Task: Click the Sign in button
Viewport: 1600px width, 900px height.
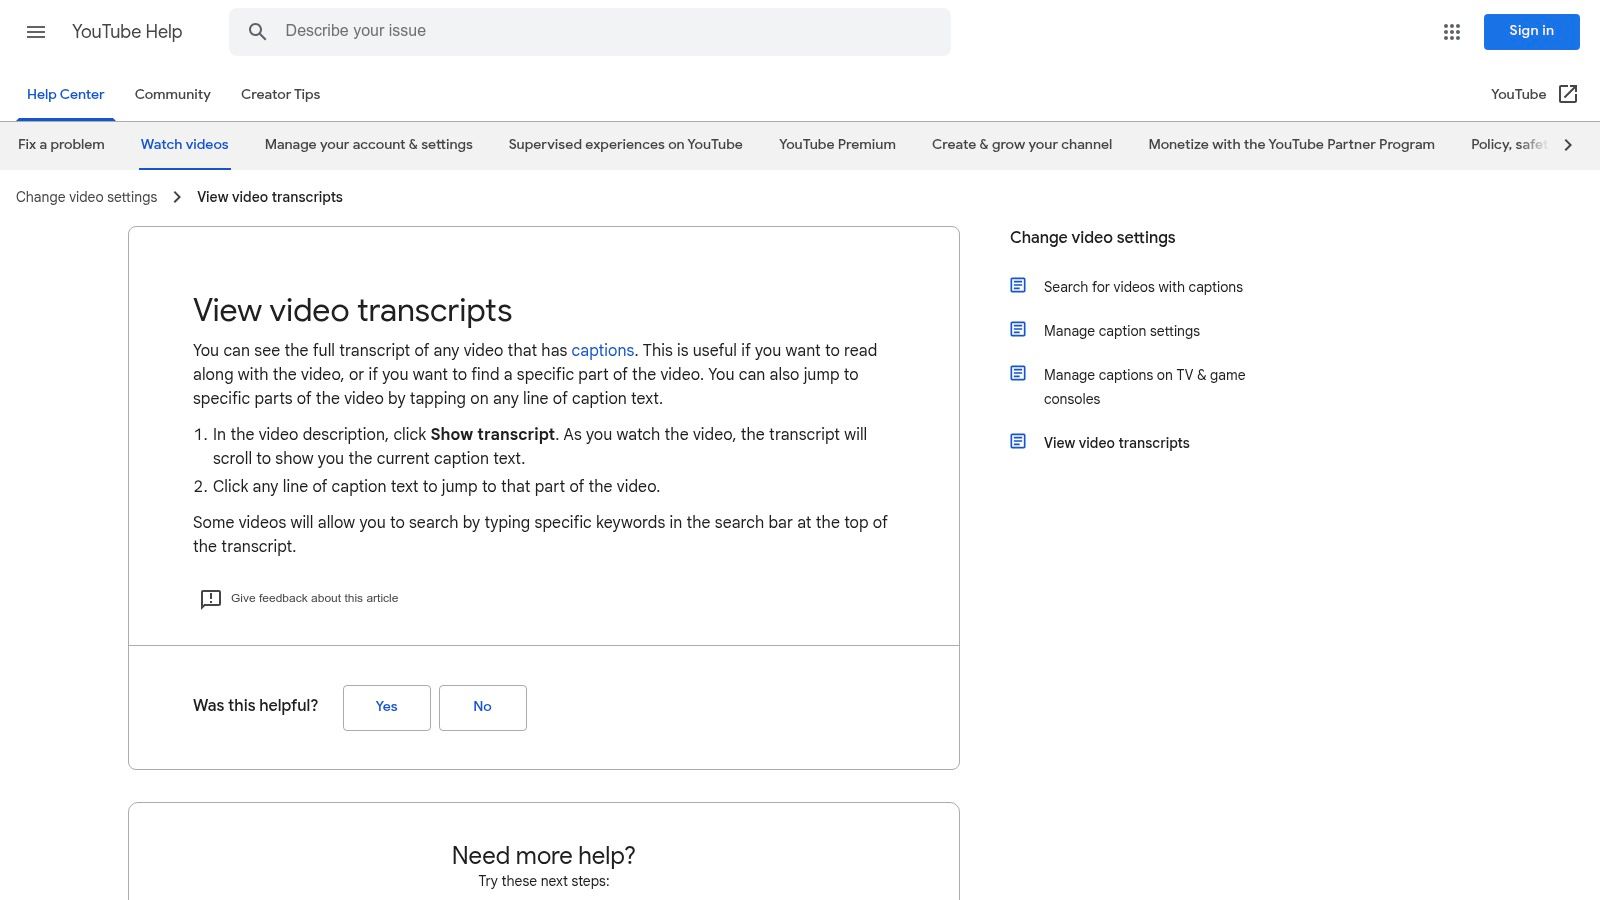Action: pos(1531,31)
